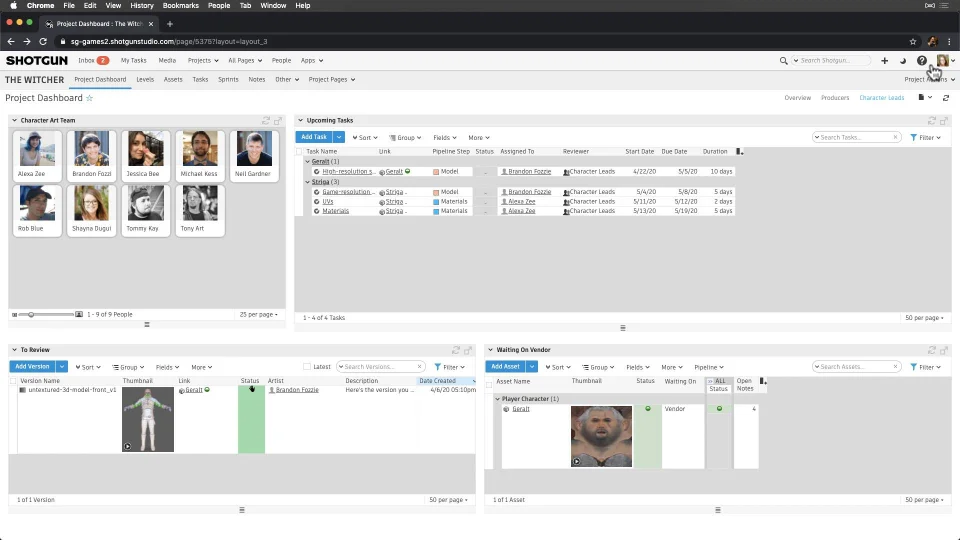Open the Overview layout tab
Viewport: 960px width, 540px height.
pyautogui.click(x=798, y=98)
